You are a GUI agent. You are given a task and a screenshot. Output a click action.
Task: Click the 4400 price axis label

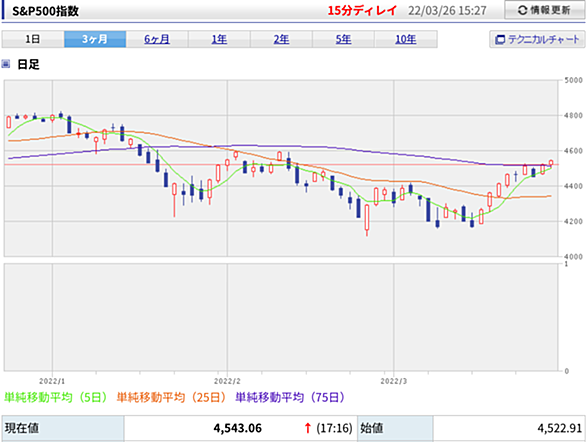point(573,186)
